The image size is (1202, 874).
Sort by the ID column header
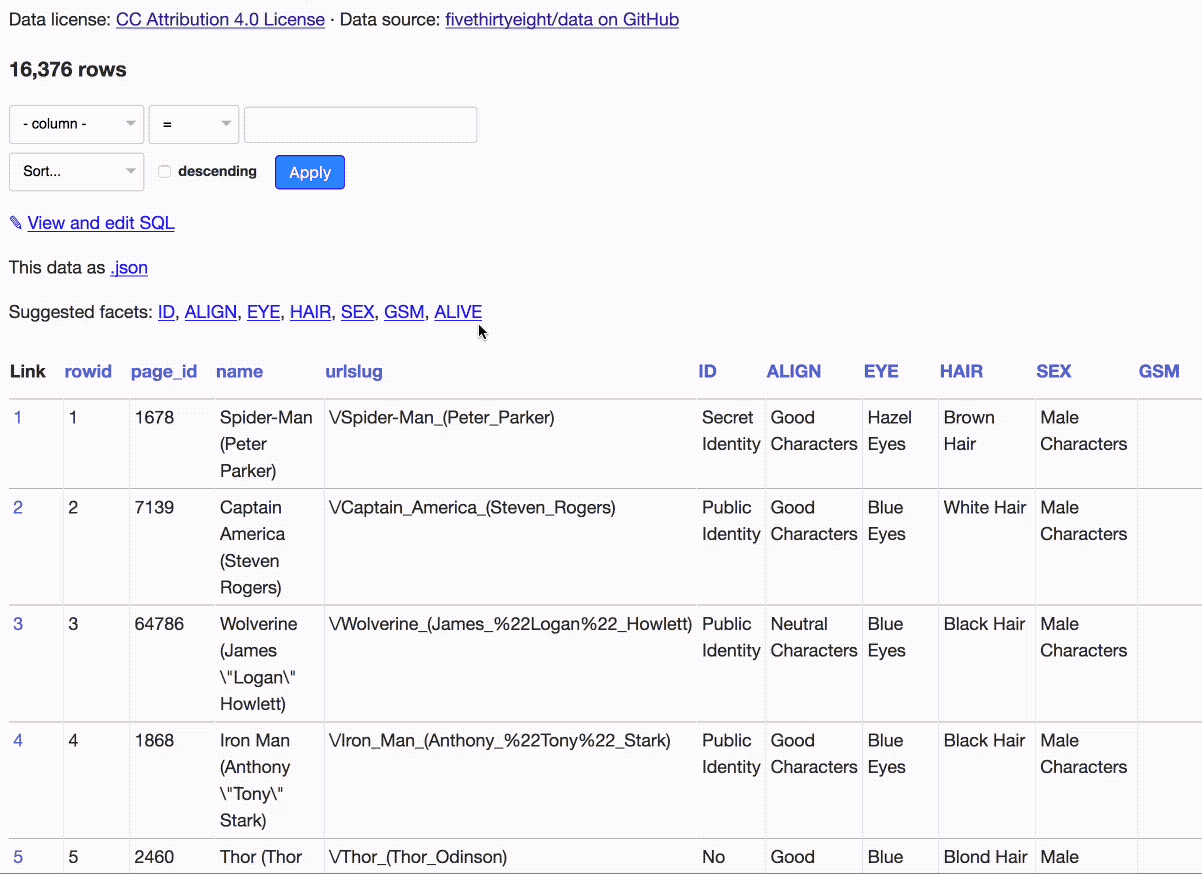point(707,371)
